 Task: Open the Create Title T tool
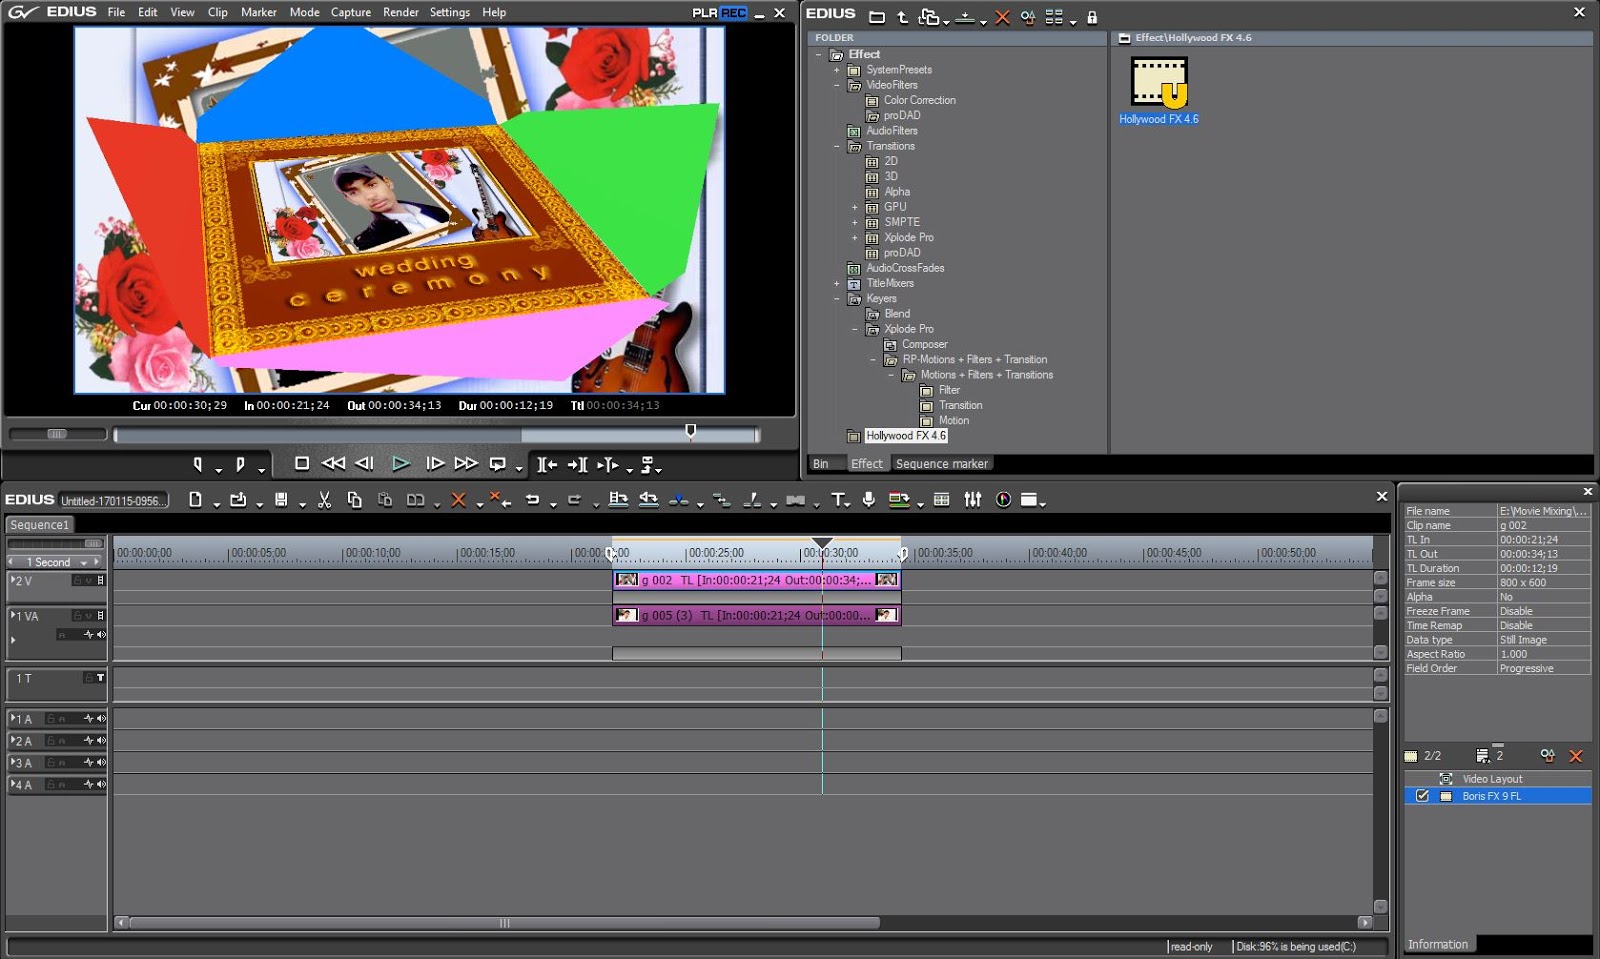click(x=838, y=500)
